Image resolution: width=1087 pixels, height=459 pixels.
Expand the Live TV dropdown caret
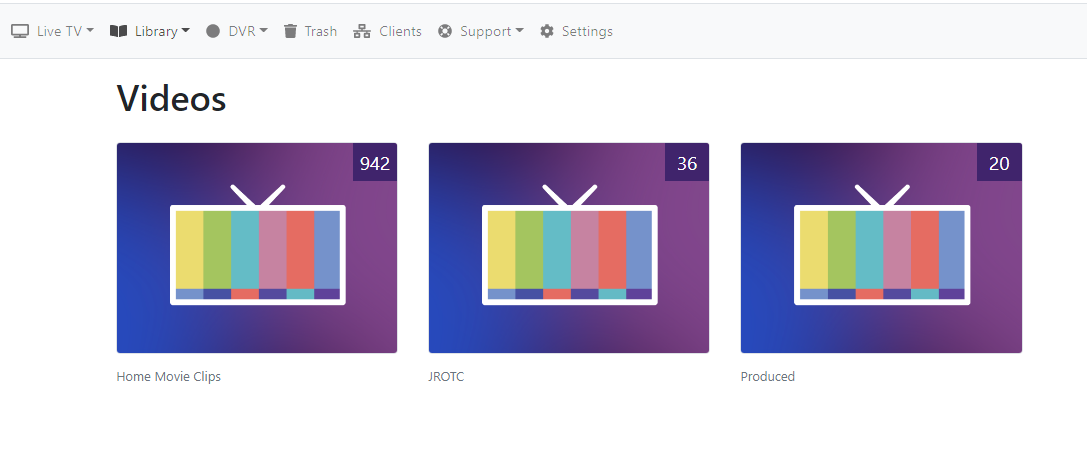click(90, 31)
